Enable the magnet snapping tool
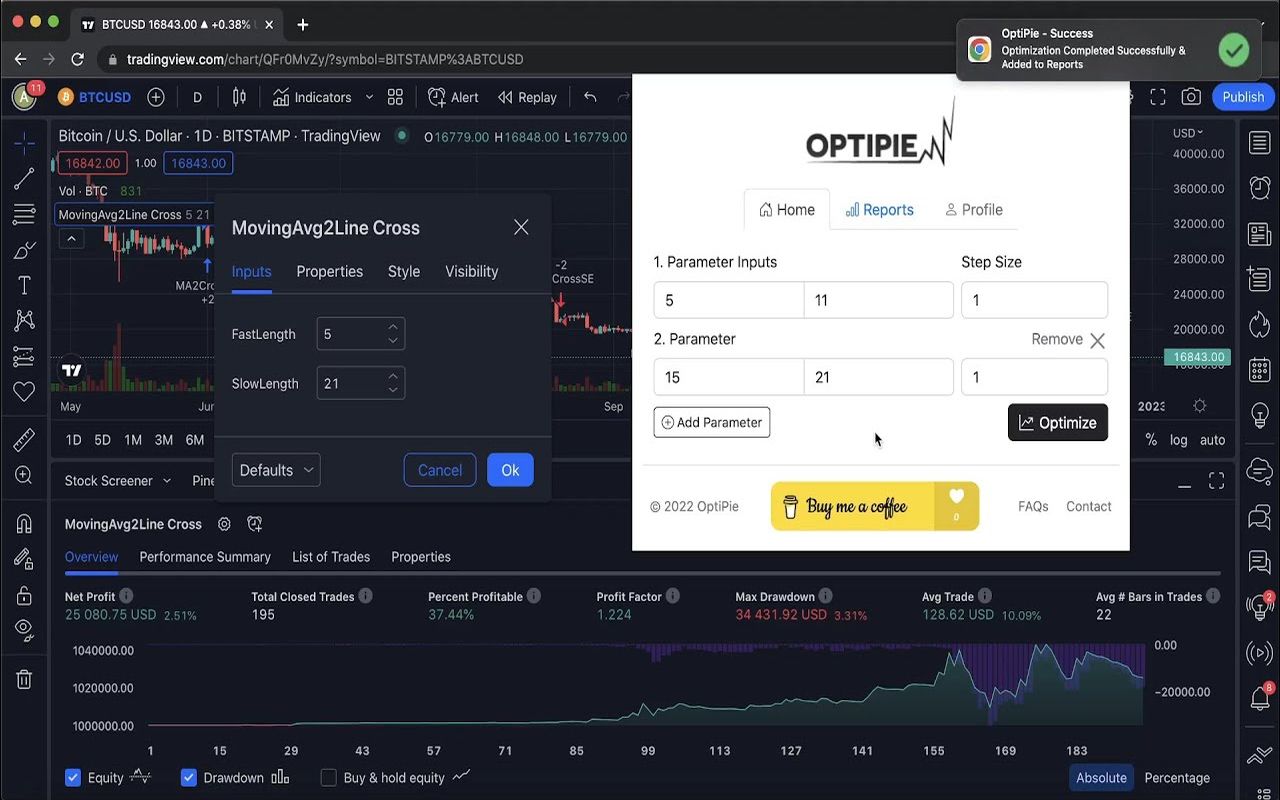The width and height of the screenshot is (1280, 800). click(x=24, y=523)
